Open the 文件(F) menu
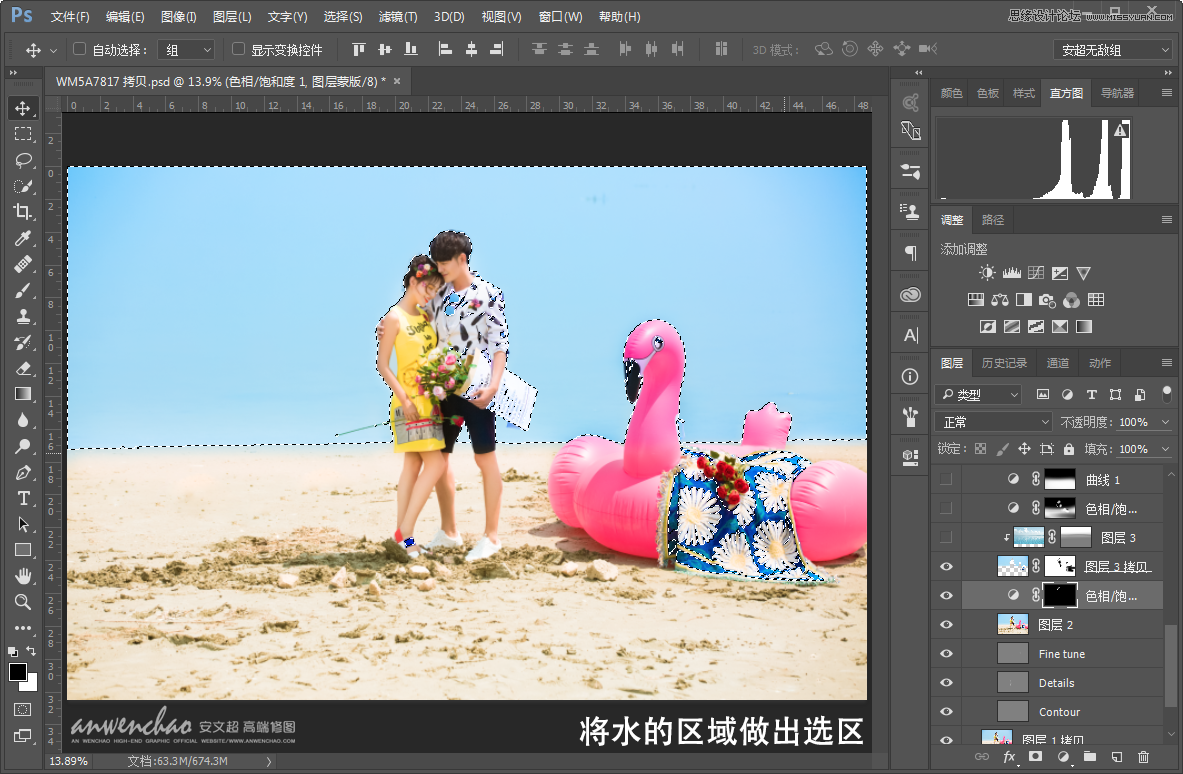This screenshot has height=774, width=1183. click(69, 17)
